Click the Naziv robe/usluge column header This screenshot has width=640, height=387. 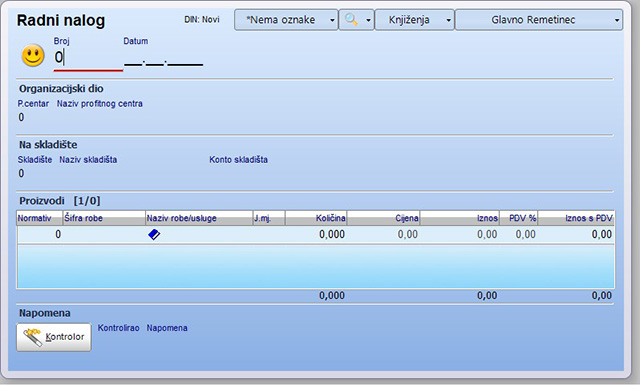point(199,218)
